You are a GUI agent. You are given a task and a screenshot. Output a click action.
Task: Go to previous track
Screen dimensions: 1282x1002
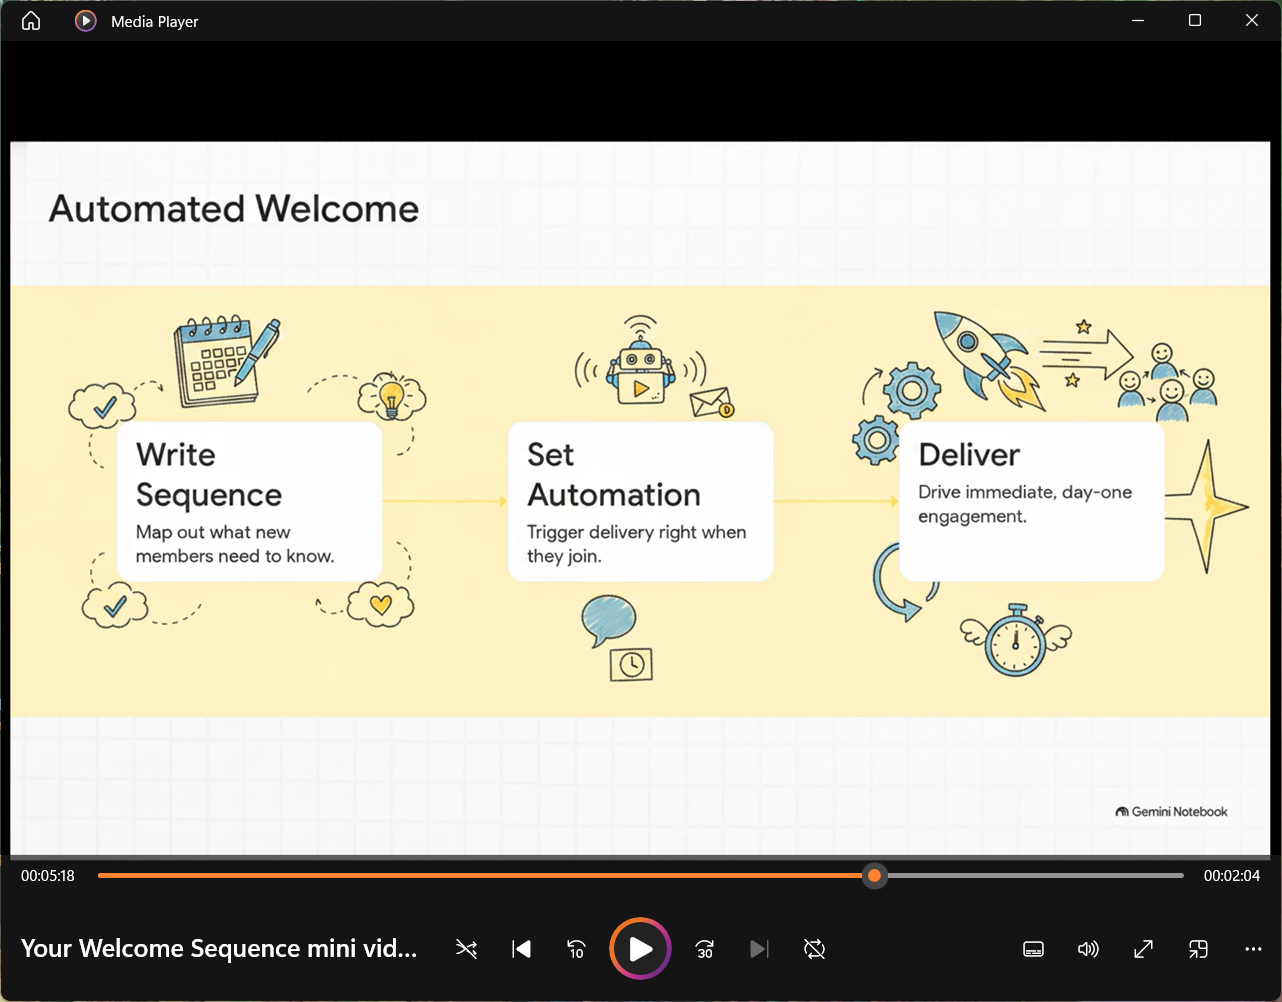(x=521, y=949)
